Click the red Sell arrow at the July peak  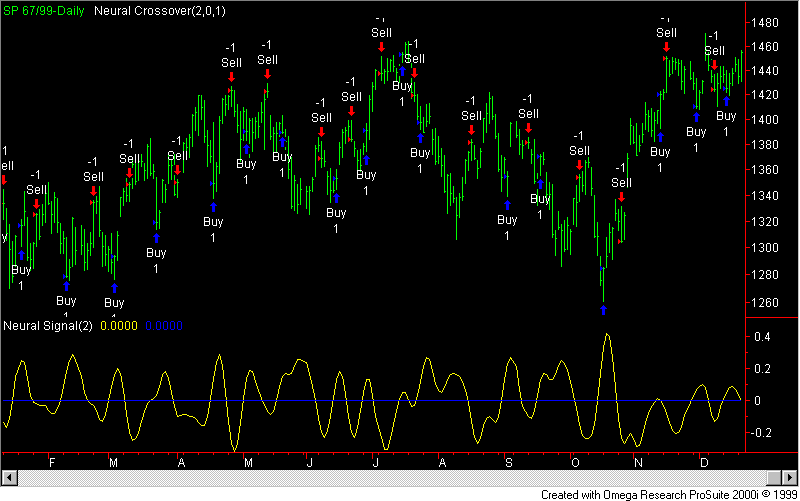coord(381,47)
